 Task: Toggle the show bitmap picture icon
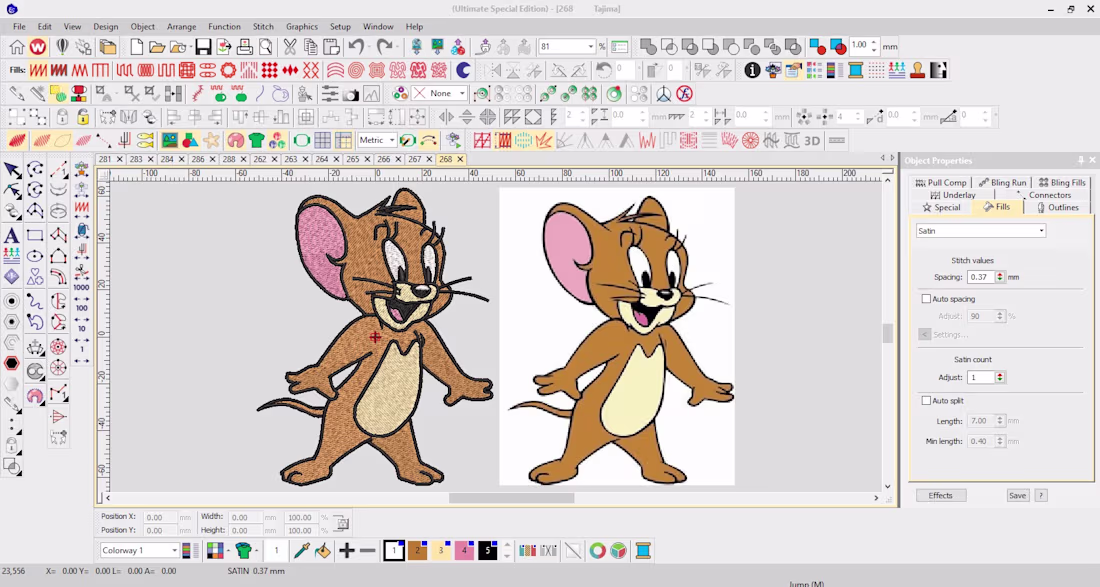coord(169,140)
